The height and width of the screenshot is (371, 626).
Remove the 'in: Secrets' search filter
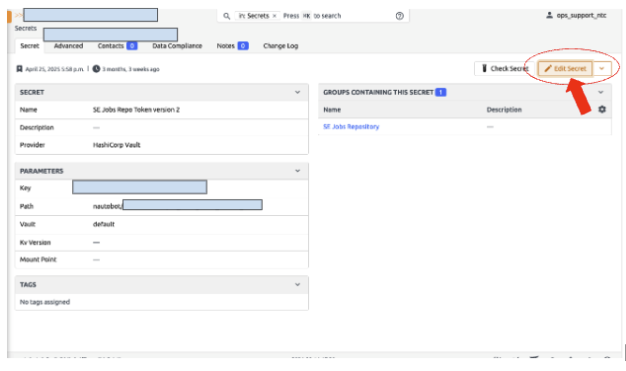(x=274, y=16)
